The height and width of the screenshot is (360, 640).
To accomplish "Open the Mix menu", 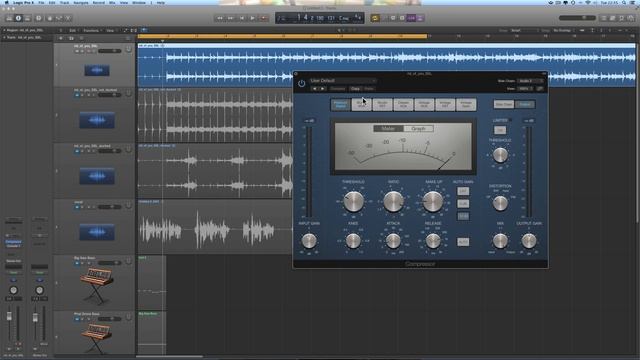I will 112,2.
